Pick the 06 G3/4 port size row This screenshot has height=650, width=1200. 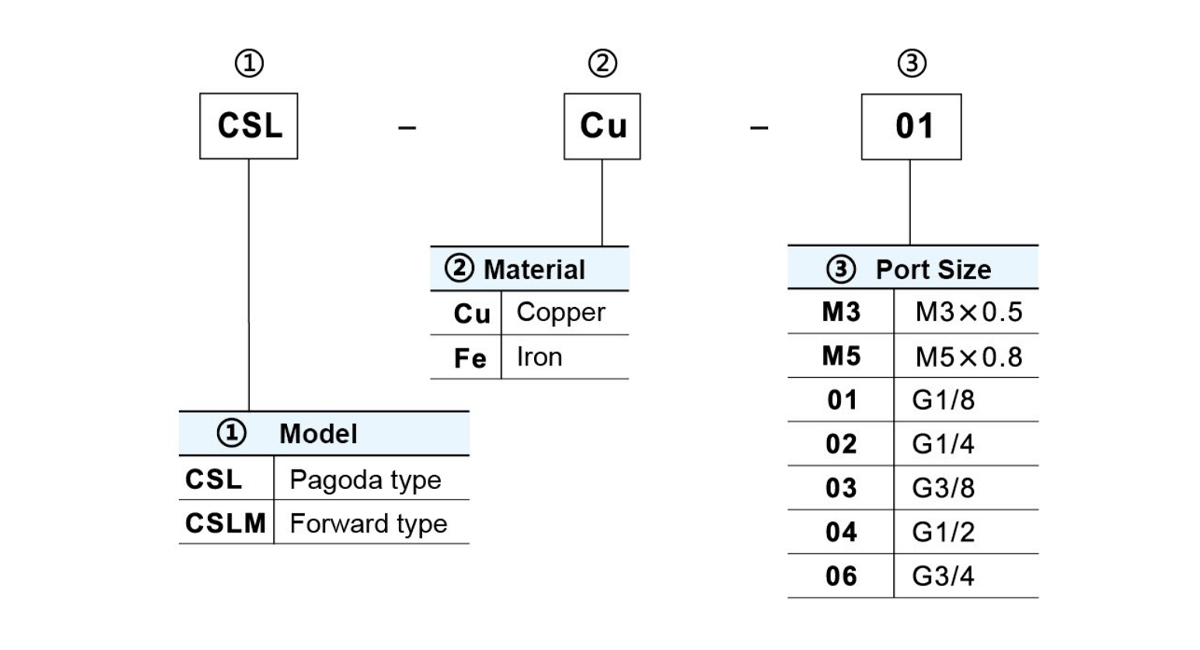click(x=913, y=576)
